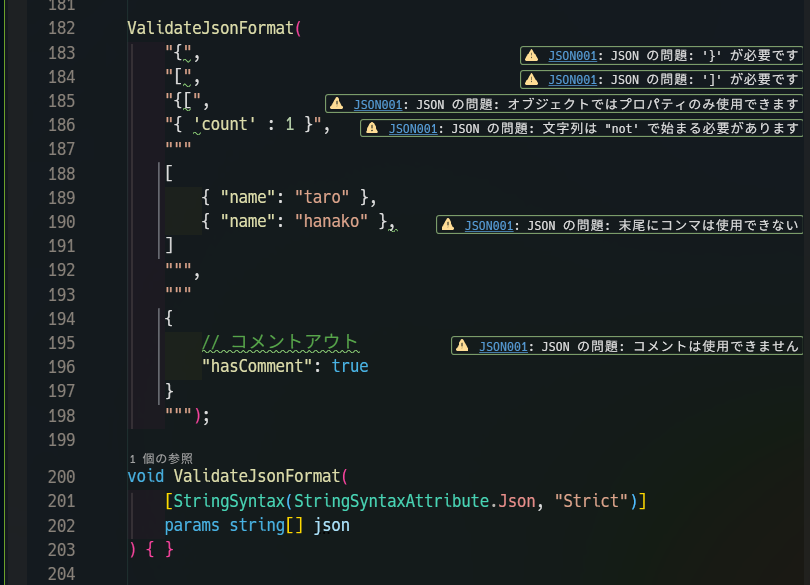Screen dimensions: 810x585
Task: Click the "taro" value on line 189
Action: tap(322, 197)
